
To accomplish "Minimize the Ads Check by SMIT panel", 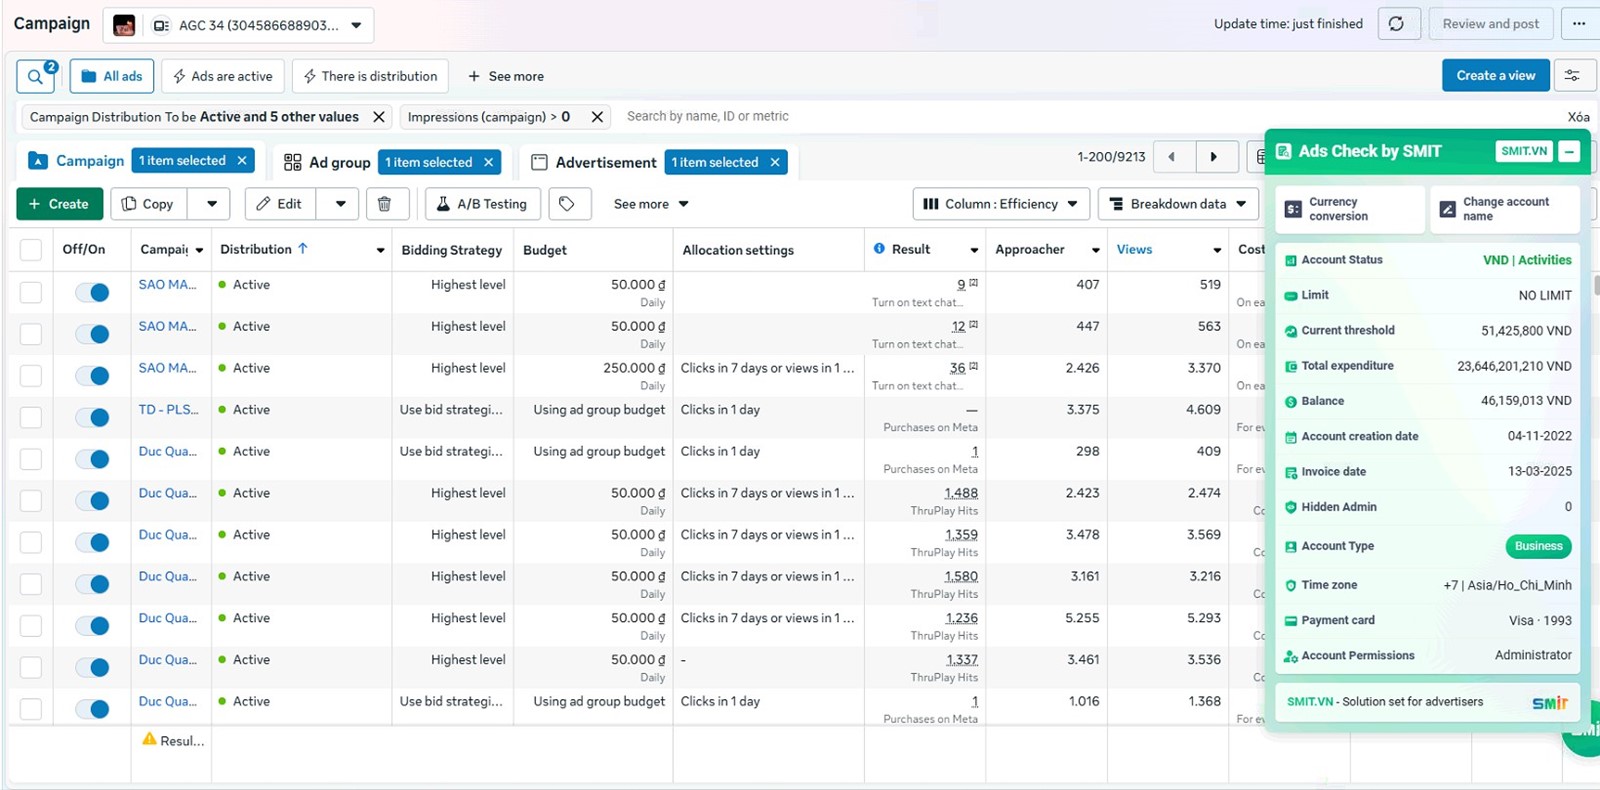I will click(x=1569, y=152).
